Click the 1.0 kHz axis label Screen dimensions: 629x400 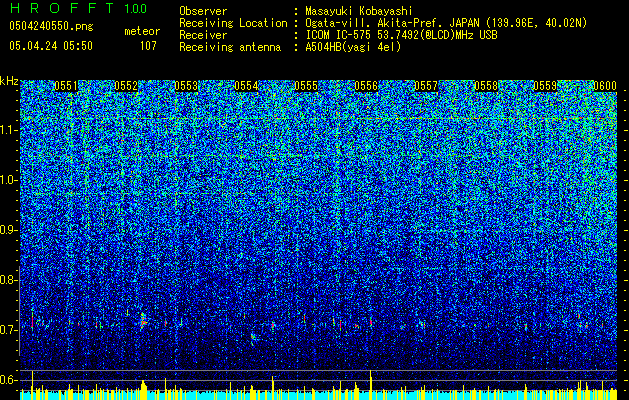(8, 180)
